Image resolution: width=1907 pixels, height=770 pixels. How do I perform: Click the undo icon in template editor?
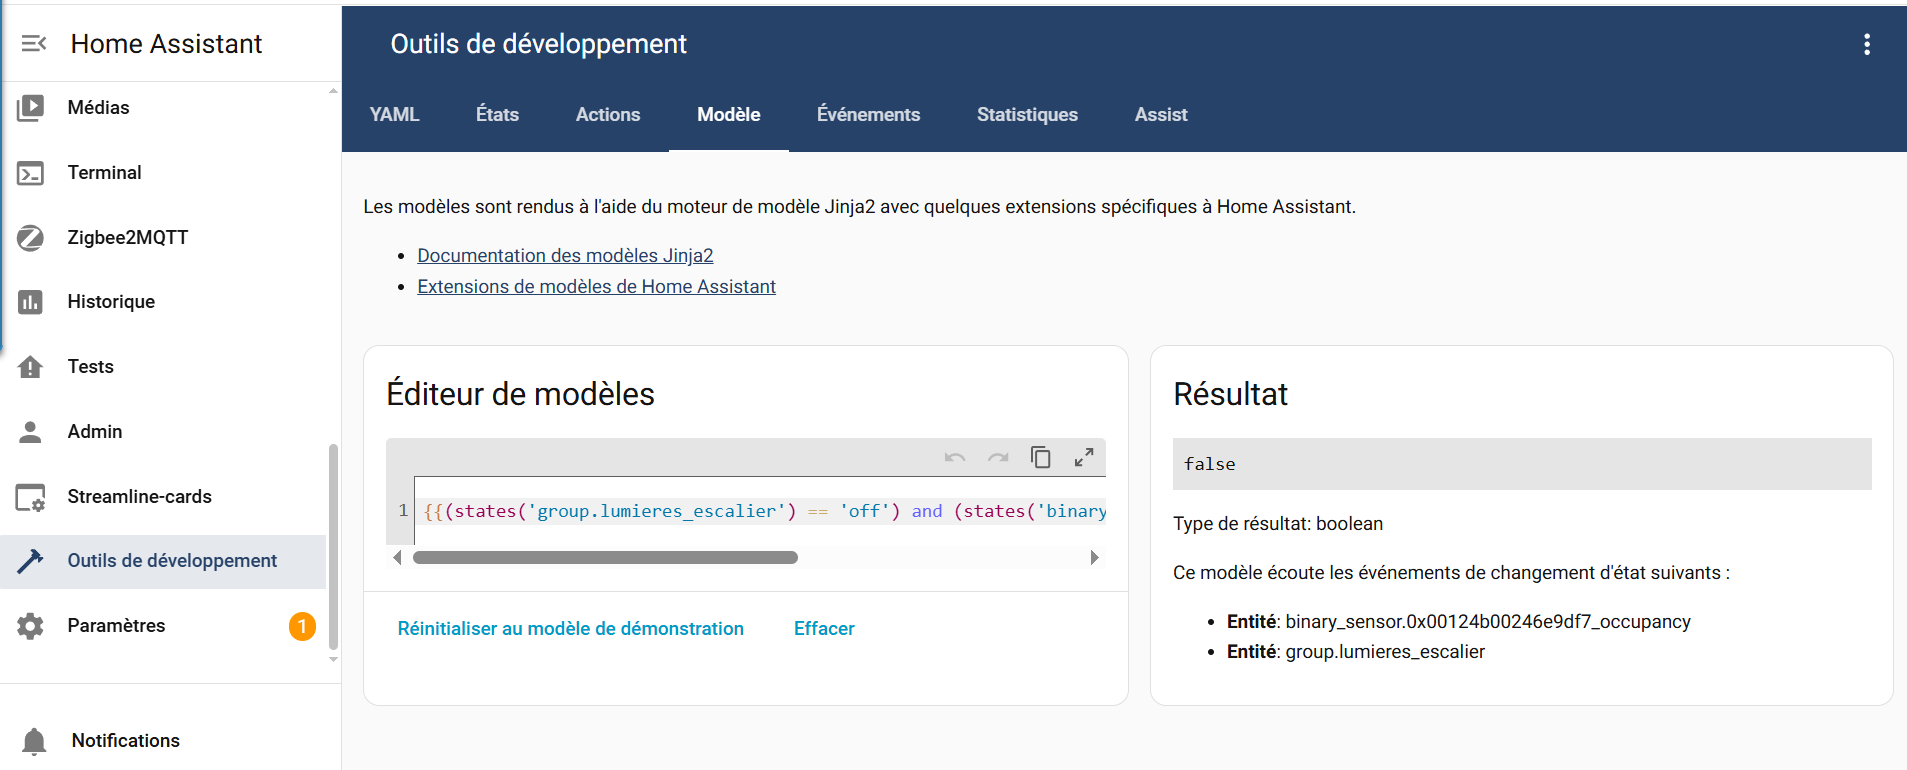(x=954, y=458)
